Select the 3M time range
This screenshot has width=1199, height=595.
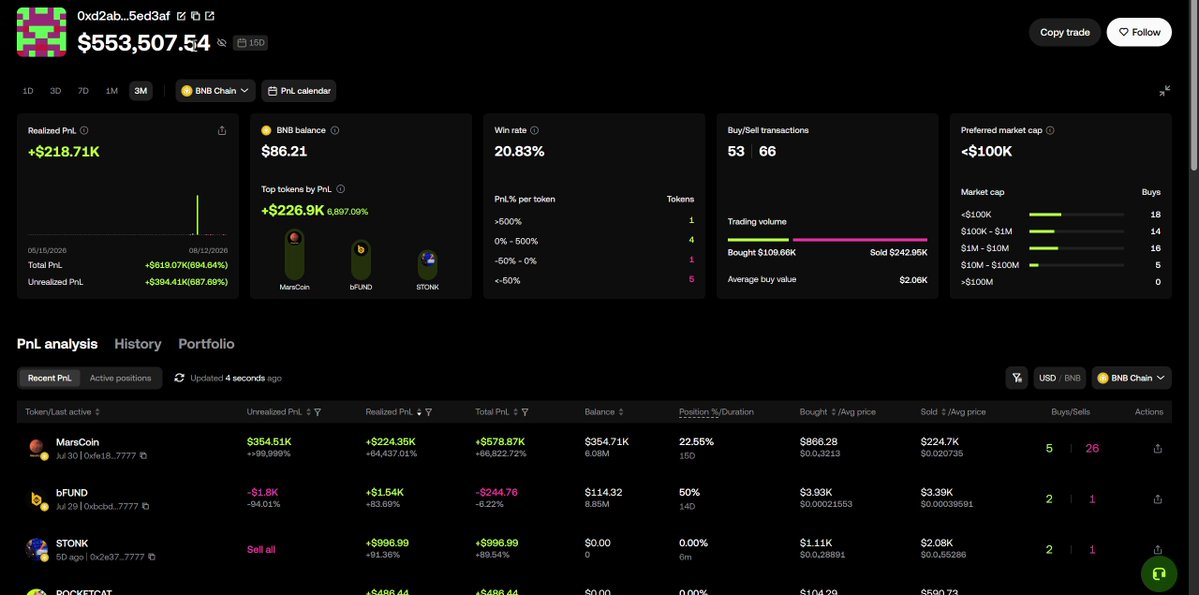[141, 91]
